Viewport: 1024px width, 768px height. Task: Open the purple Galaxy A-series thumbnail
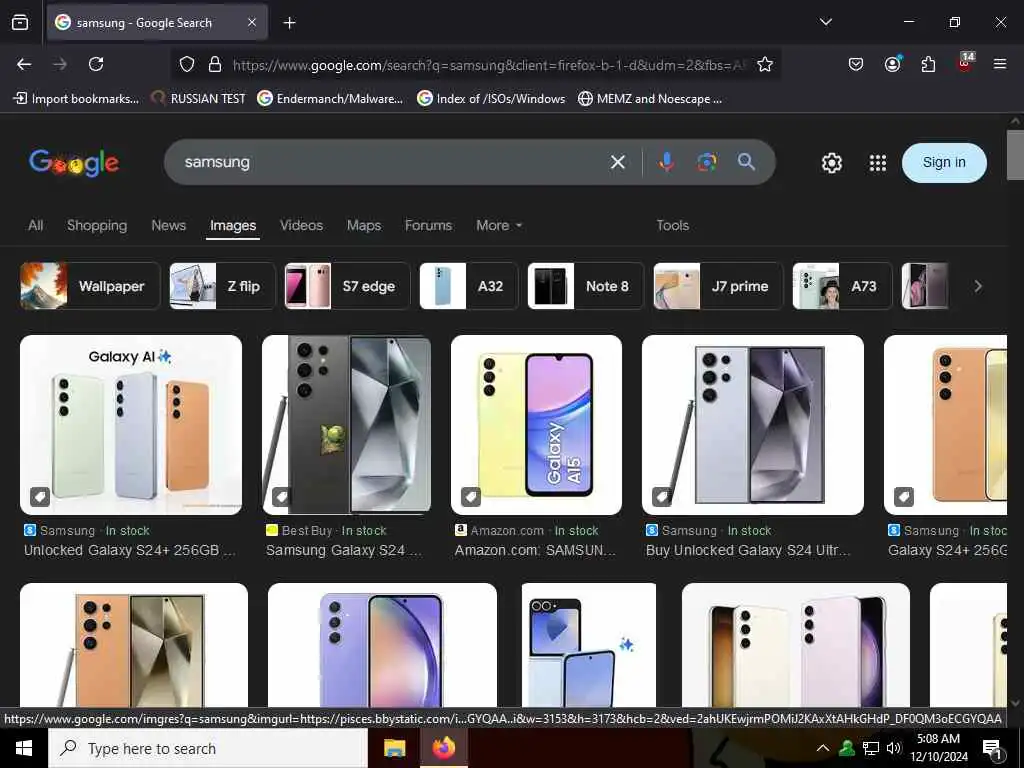[382, 645]
